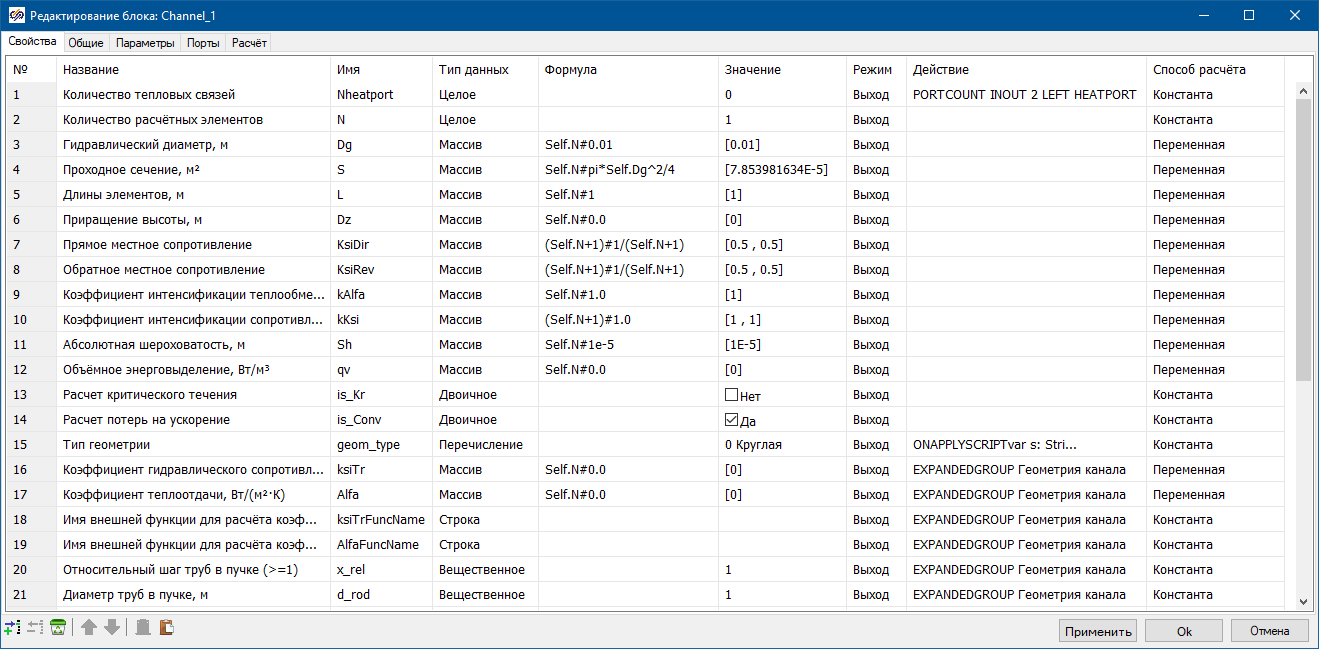1319x649 pixels.
Task: Open data type cell 'Перечисление' for geom_type
Action: pyautogui.click(x=485, y=445)
